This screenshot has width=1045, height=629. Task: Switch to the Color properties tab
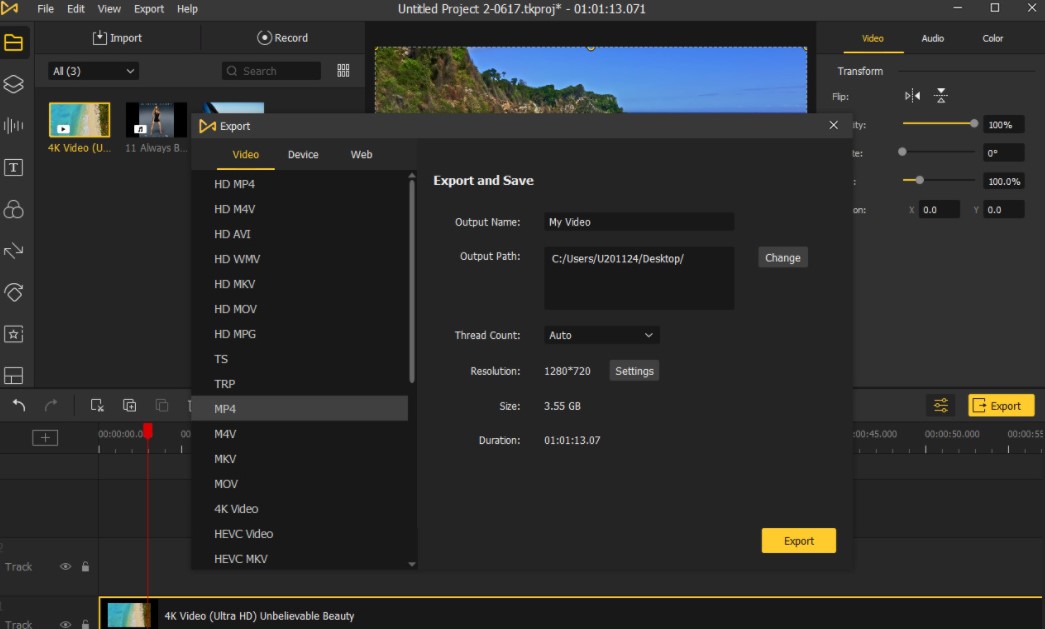992,39
